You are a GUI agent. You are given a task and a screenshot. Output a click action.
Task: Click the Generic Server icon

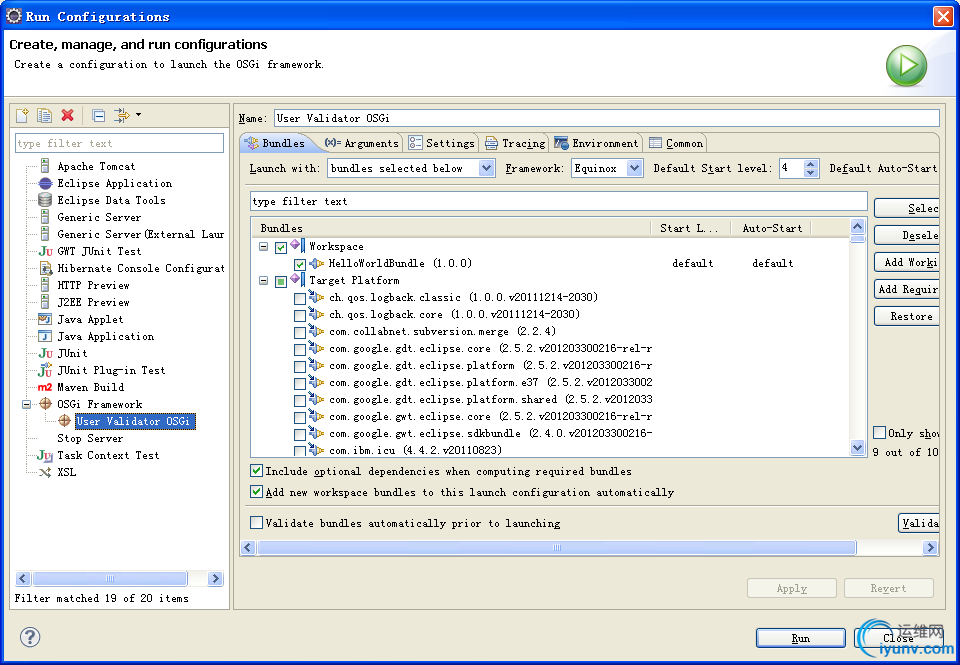[x=45, y=217]
